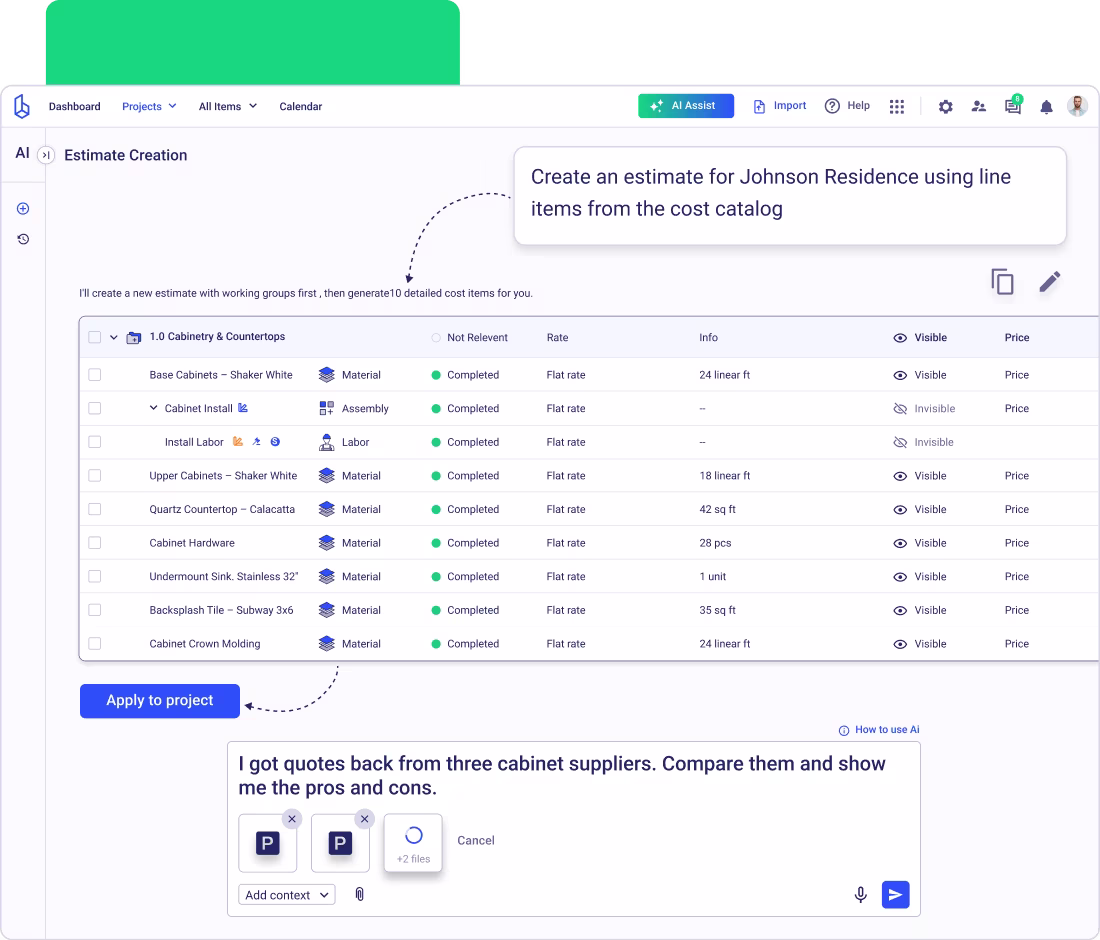
Task: Toggle the Visible eye in table header
Action: [900, 338]
